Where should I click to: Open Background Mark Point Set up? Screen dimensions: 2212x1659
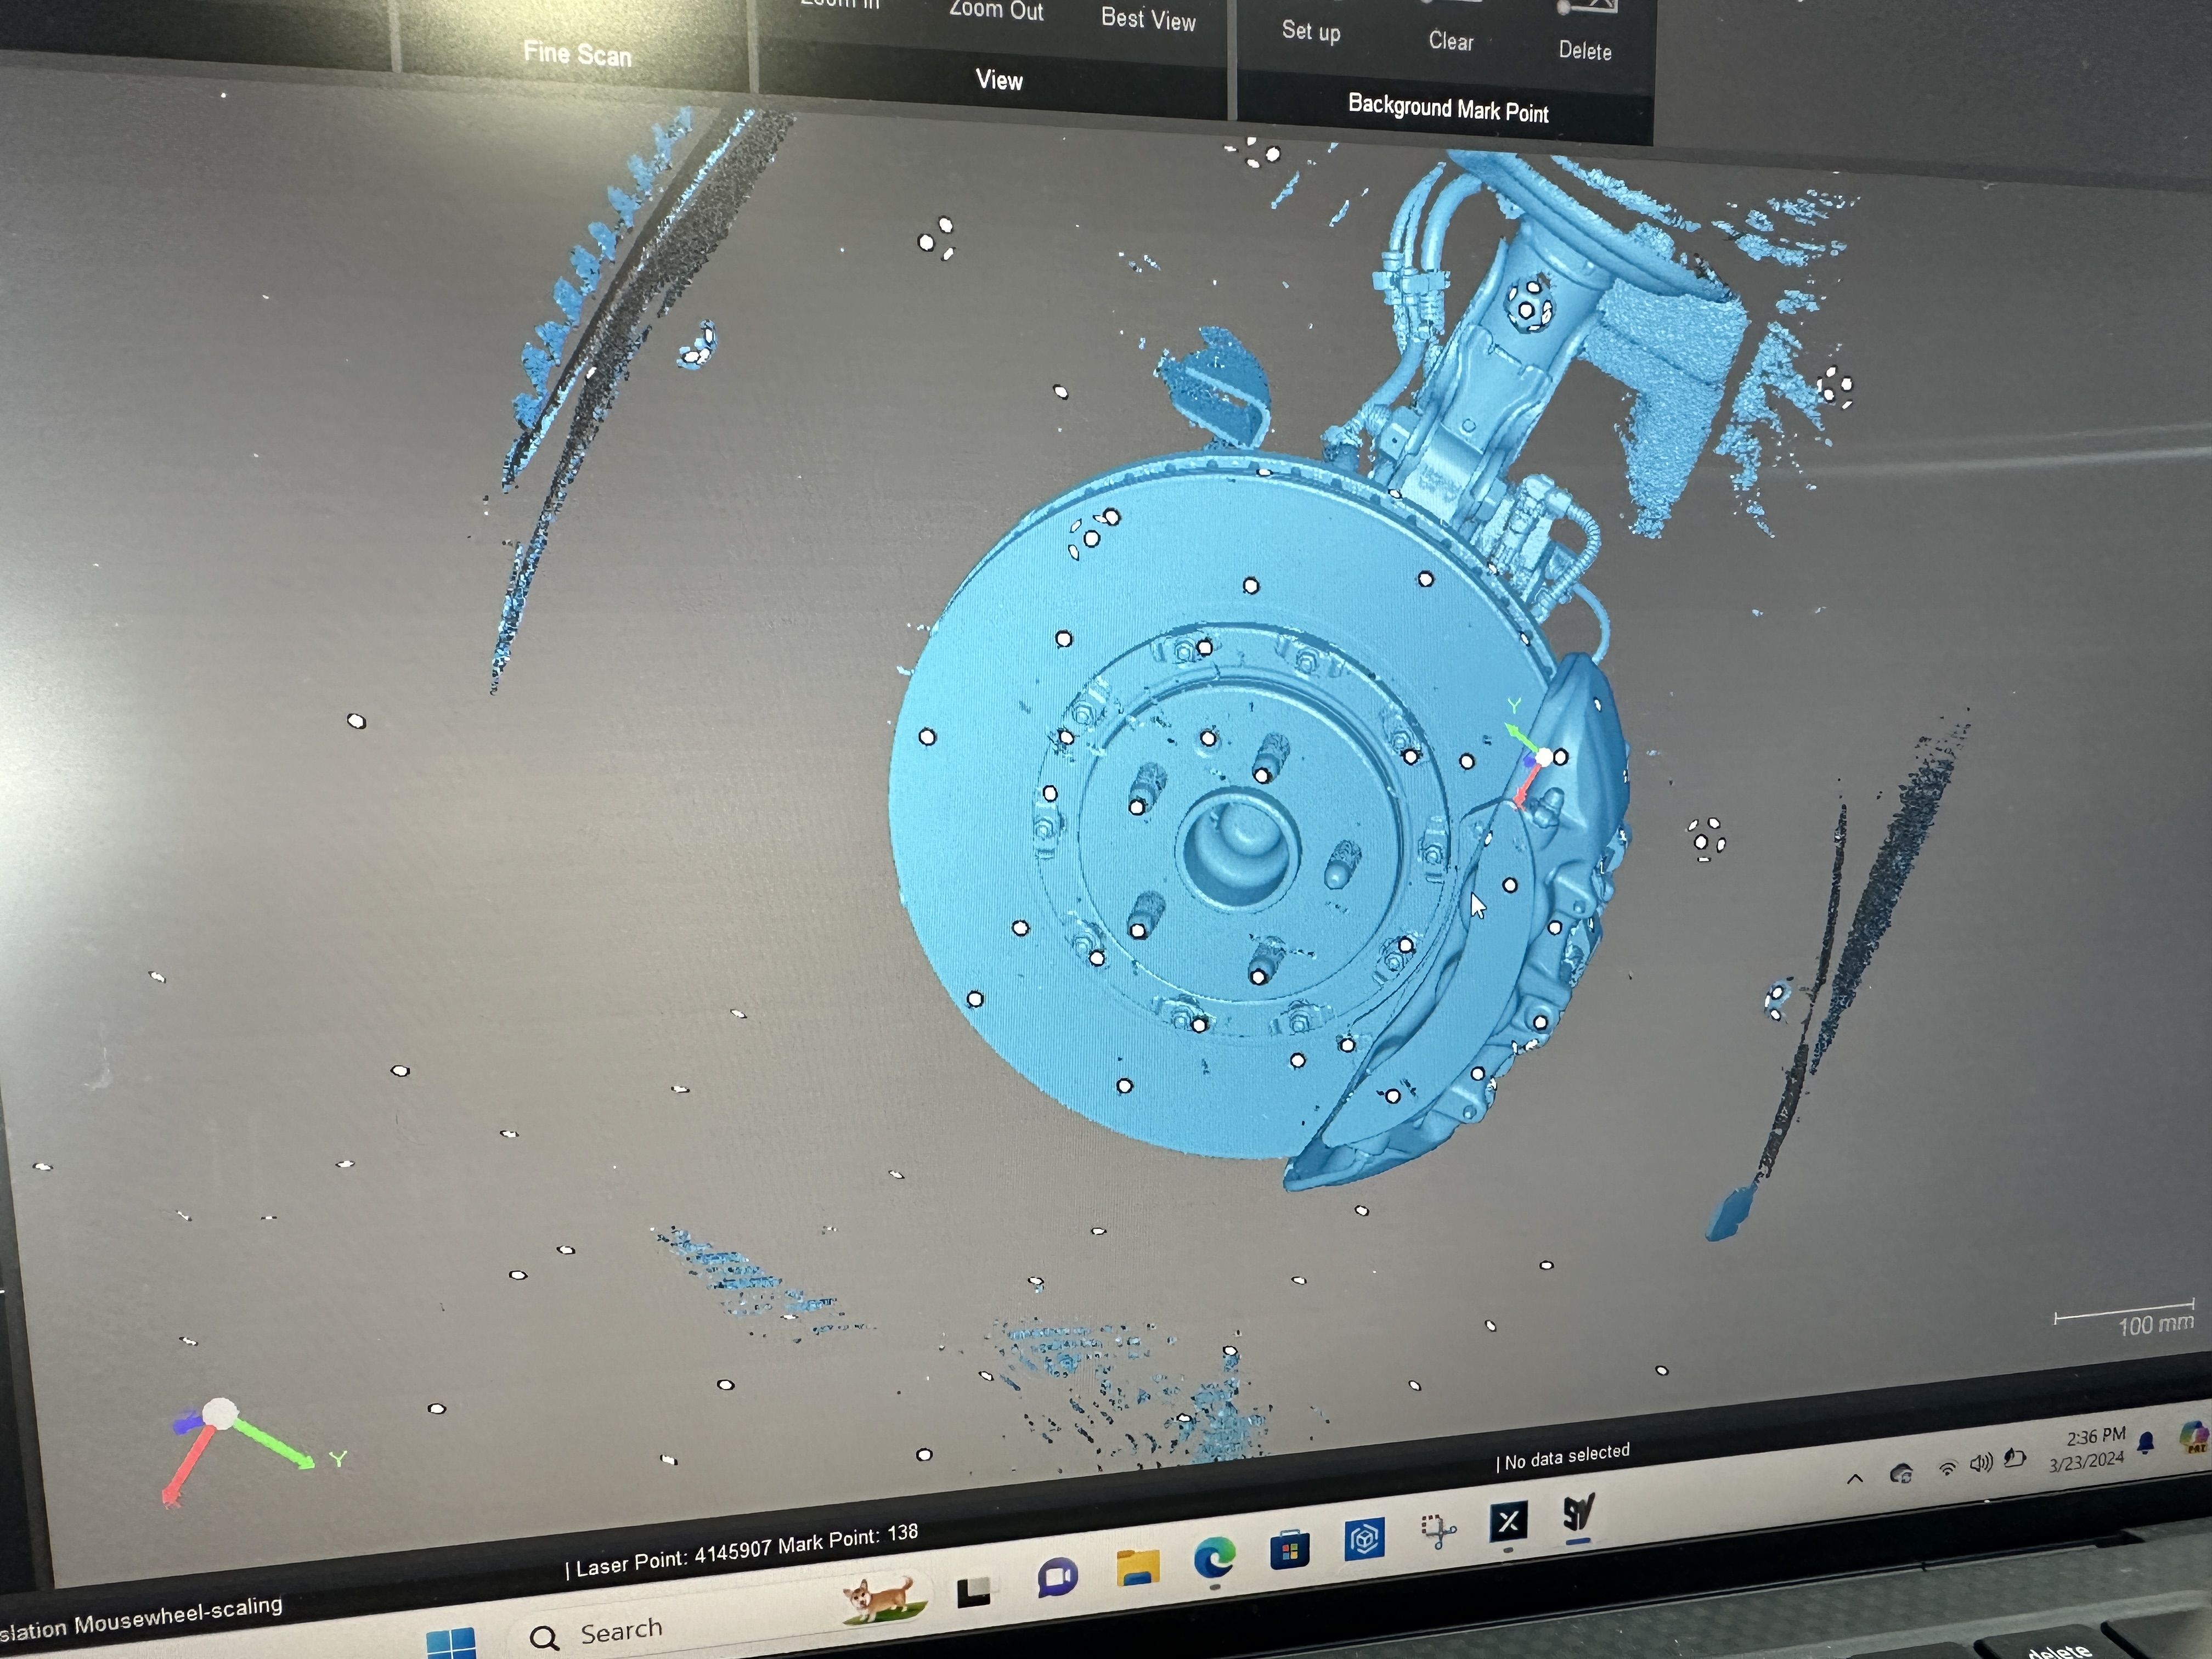1311,30
